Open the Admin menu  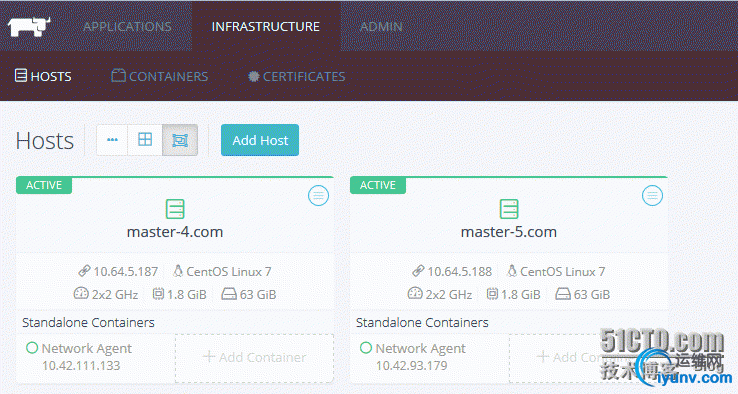(381, 26)
